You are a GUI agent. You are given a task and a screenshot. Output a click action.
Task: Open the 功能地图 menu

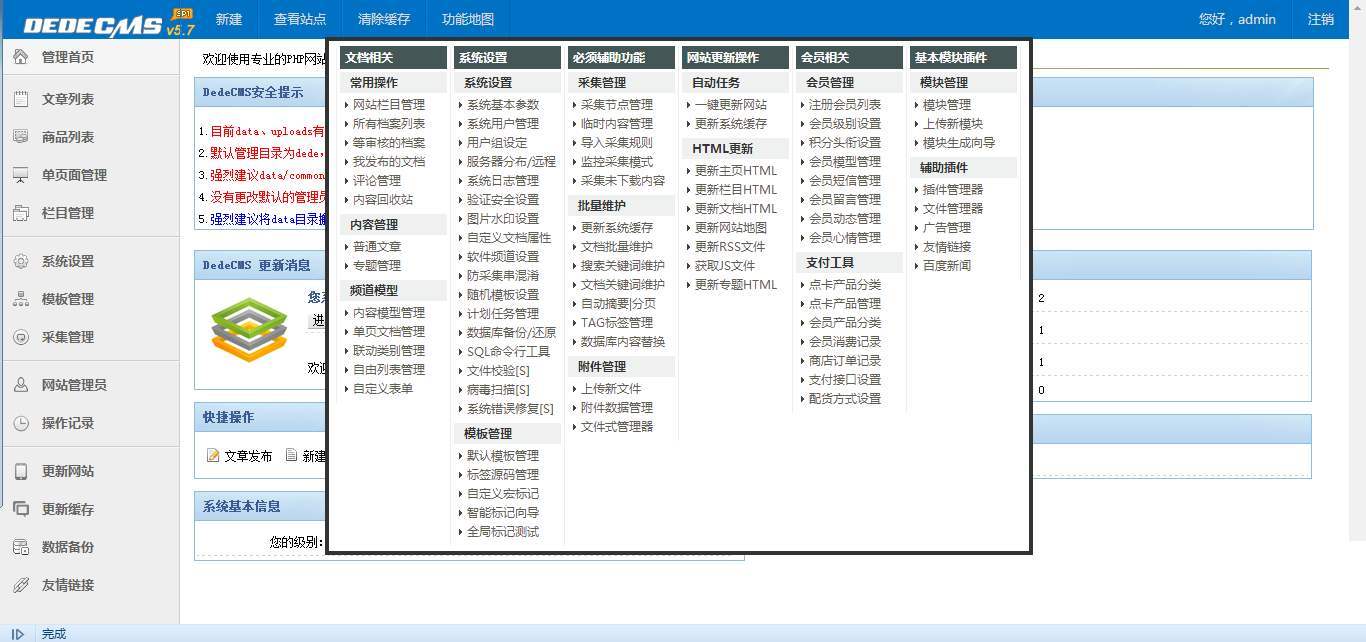(468, 18)
